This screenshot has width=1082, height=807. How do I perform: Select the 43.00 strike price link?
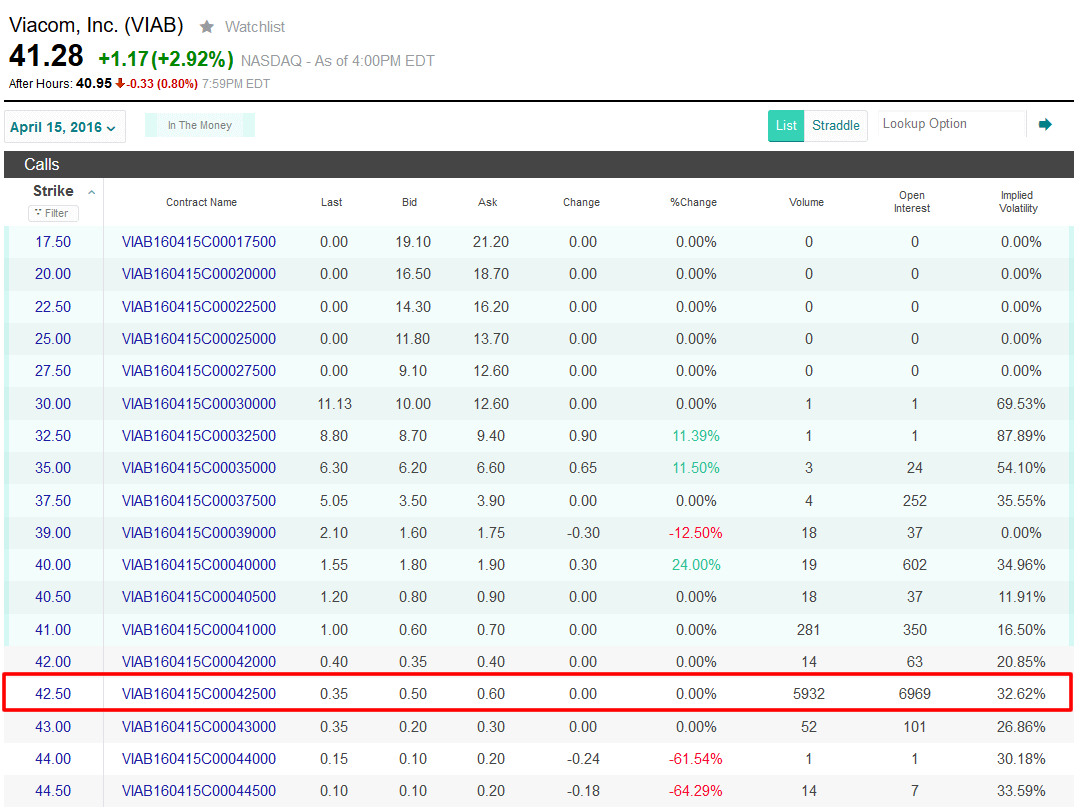click(x=53, y=727)
